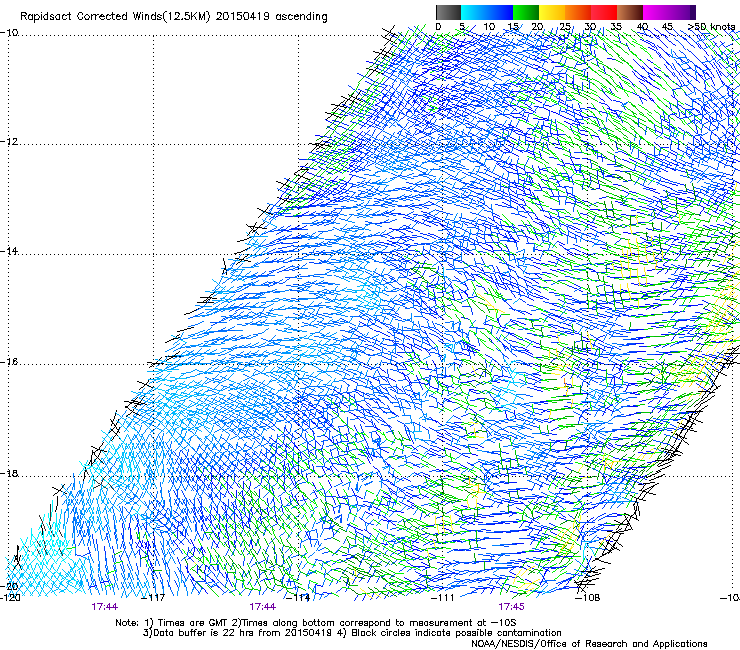Click the "-12" latitude axis label
Image resolution: width=740 pixels, height=650 pixels.
tap(9, 142)
